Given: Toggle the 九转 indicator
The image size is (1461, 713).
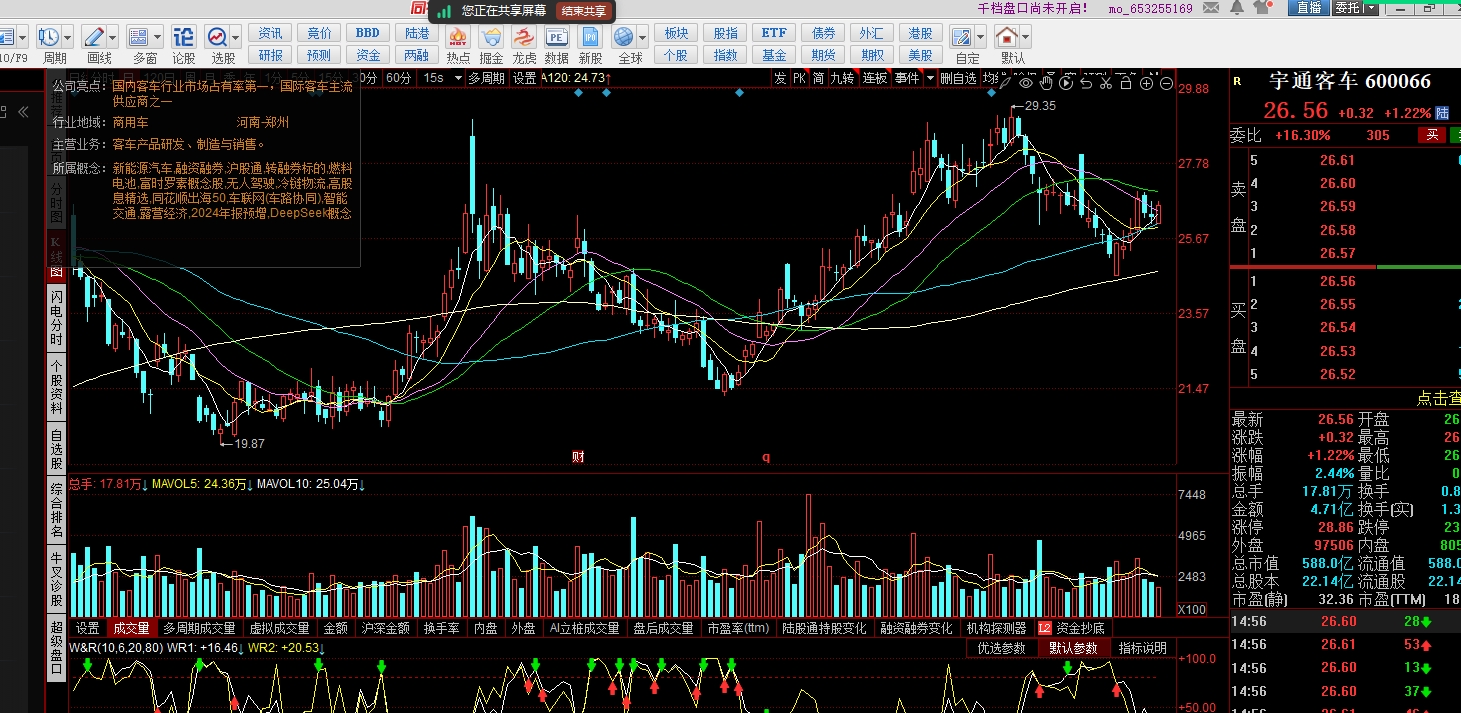Looking at the screenshot, I should coord(841,78).
